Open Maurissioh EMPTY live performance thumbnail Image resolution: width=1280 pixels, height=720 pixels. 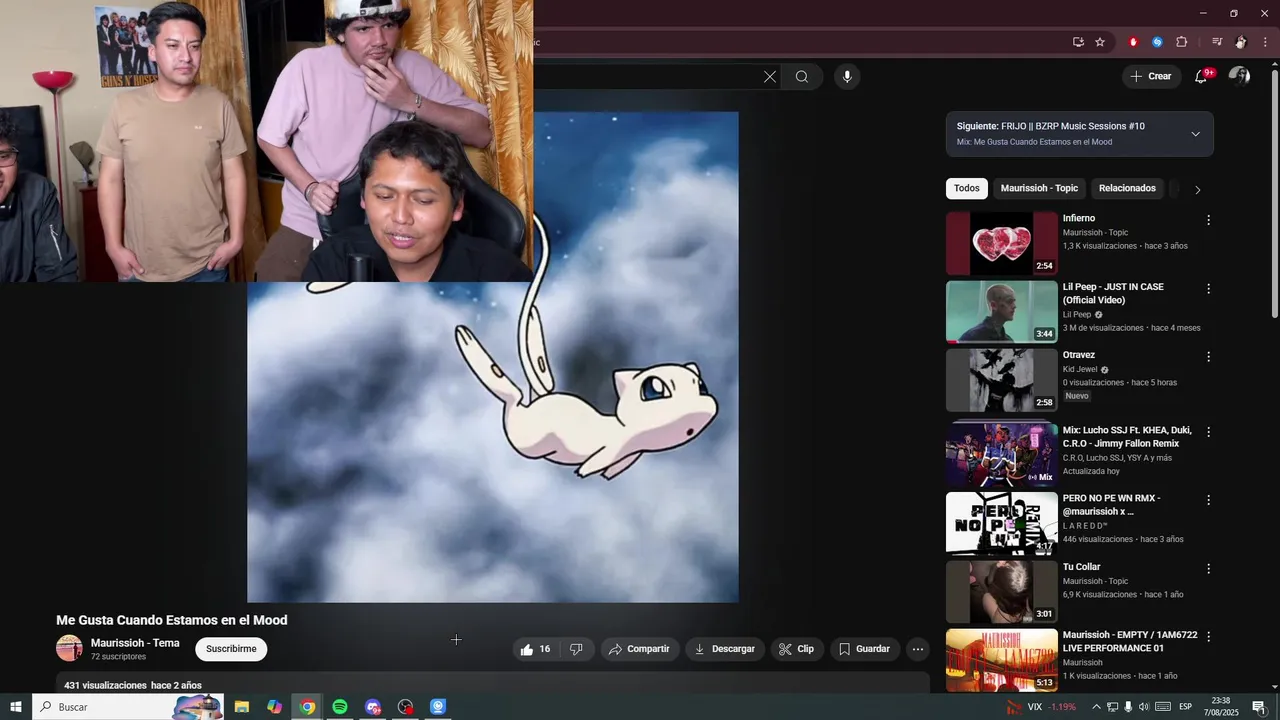point(1001,659)
